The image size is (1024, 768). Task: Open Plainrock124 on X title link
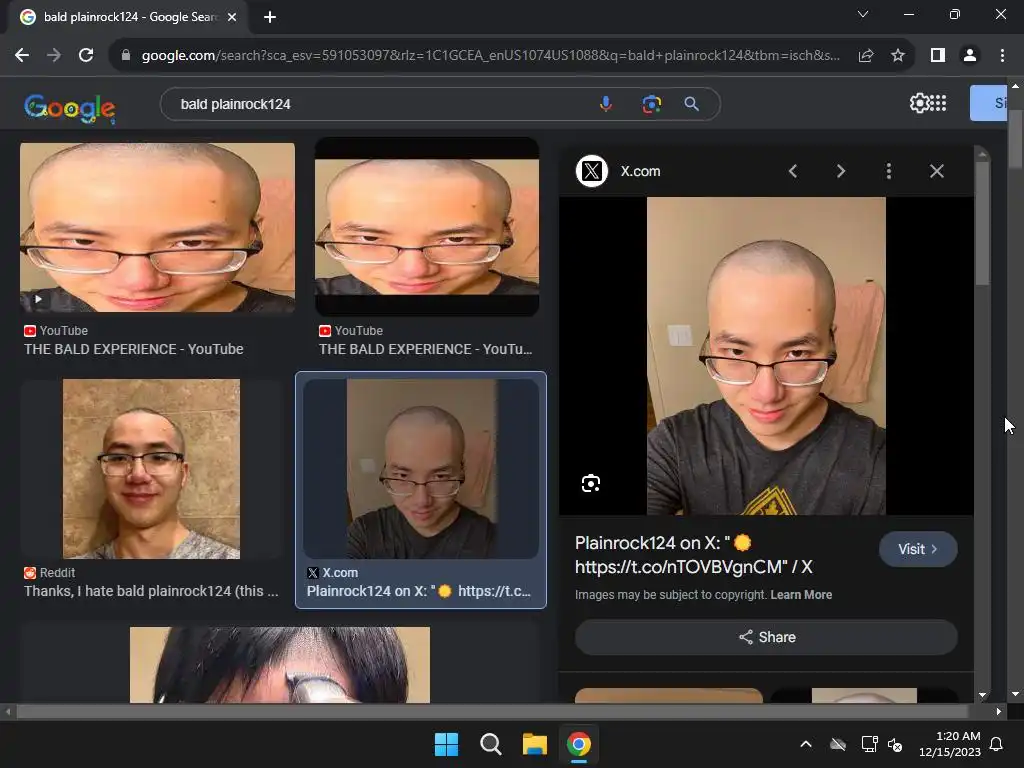pos(694,554)
